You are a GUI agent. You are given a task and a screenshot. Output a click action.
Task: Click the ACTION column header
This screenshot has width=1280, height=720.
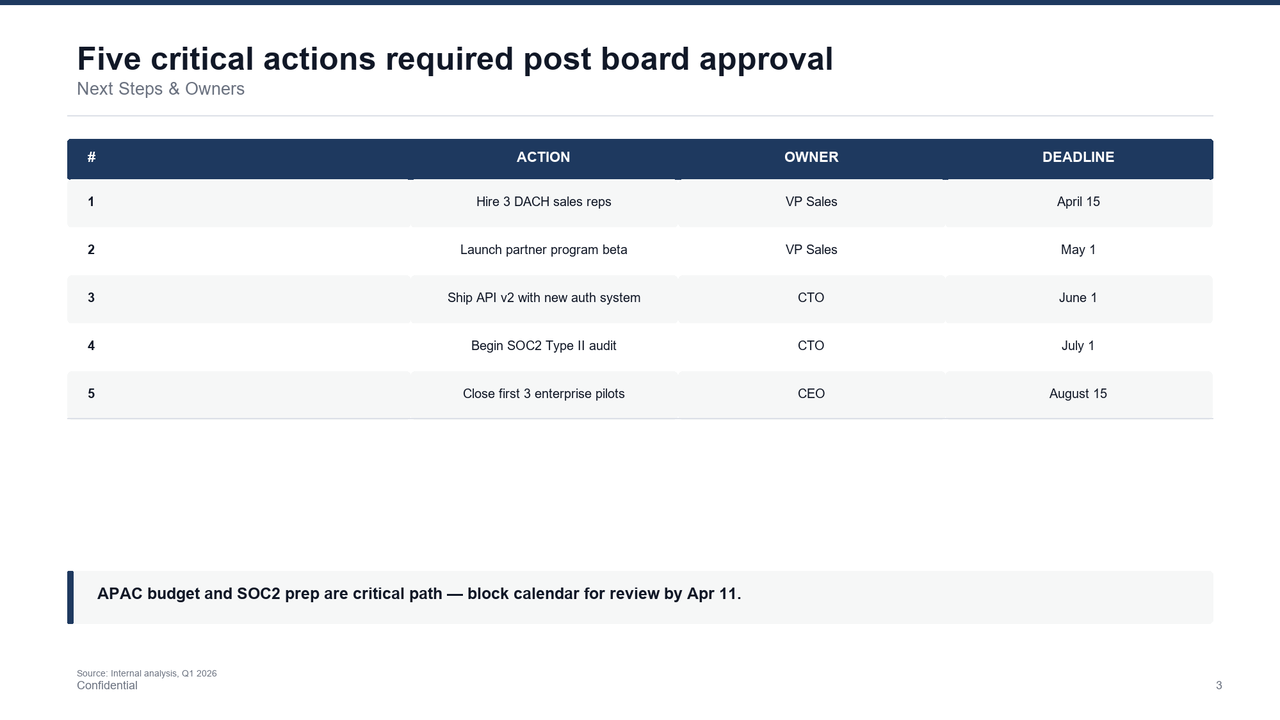click(543, 157)
